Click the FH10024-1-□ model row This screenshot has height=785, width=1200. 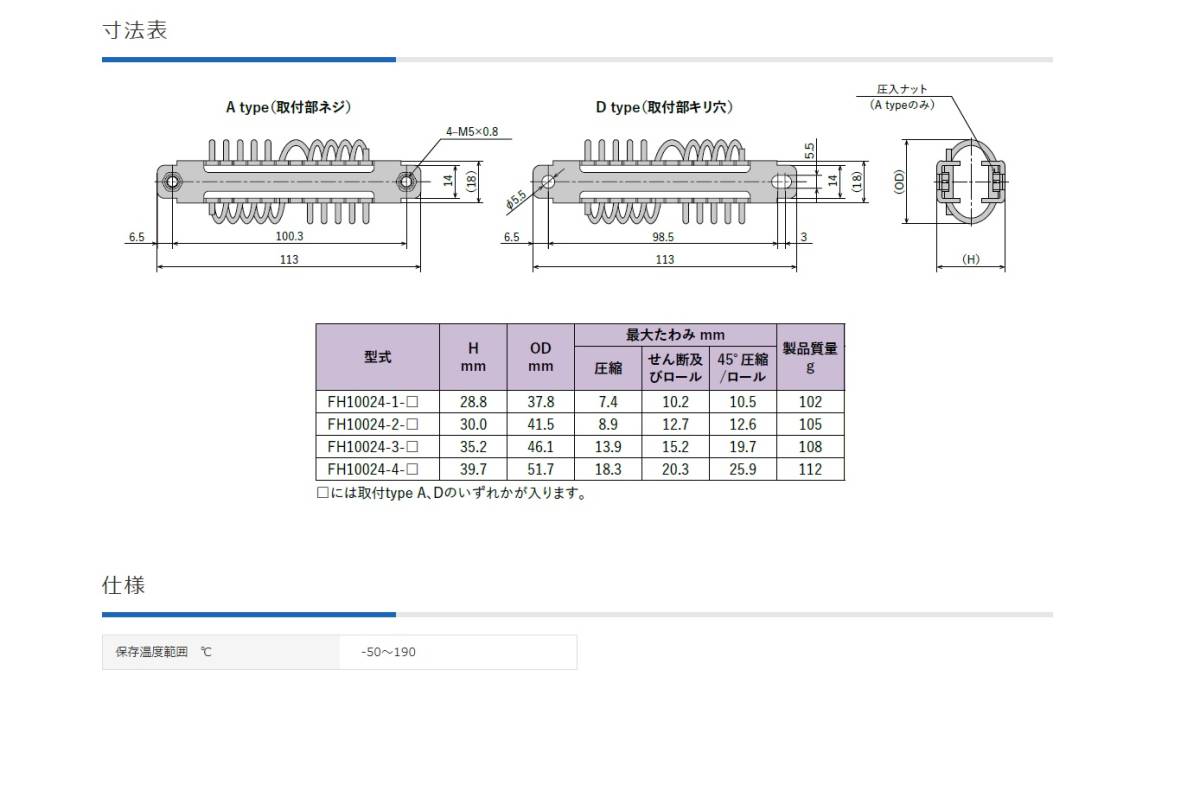coord(580,402)
